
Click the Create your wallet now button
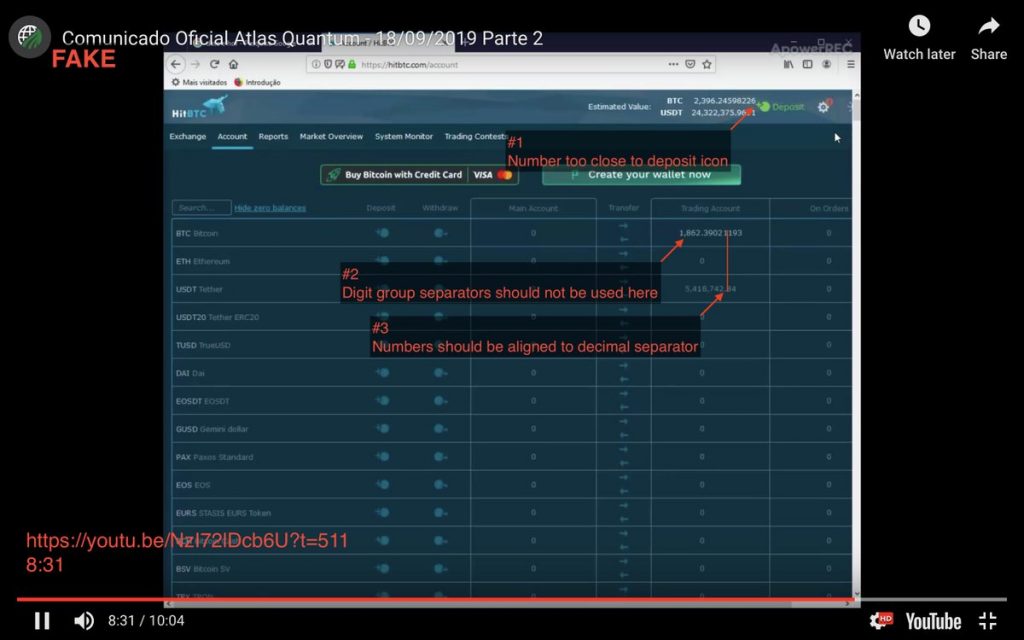click(x=641, y=175)
